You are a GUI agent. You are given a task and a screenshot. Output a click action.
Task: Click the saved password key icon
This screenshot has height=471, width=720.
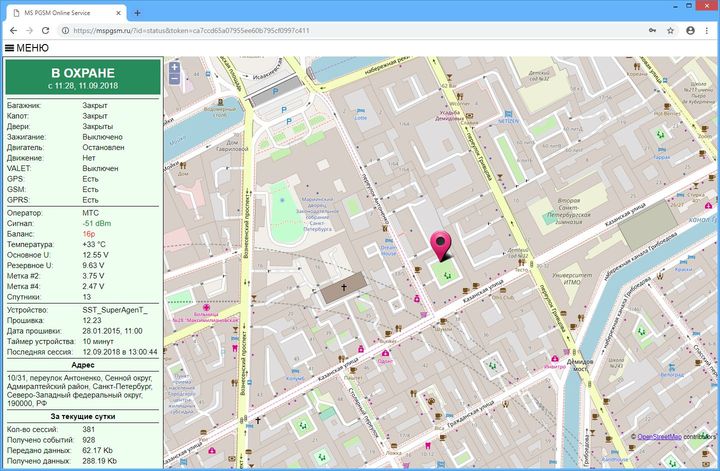(653, 30)
